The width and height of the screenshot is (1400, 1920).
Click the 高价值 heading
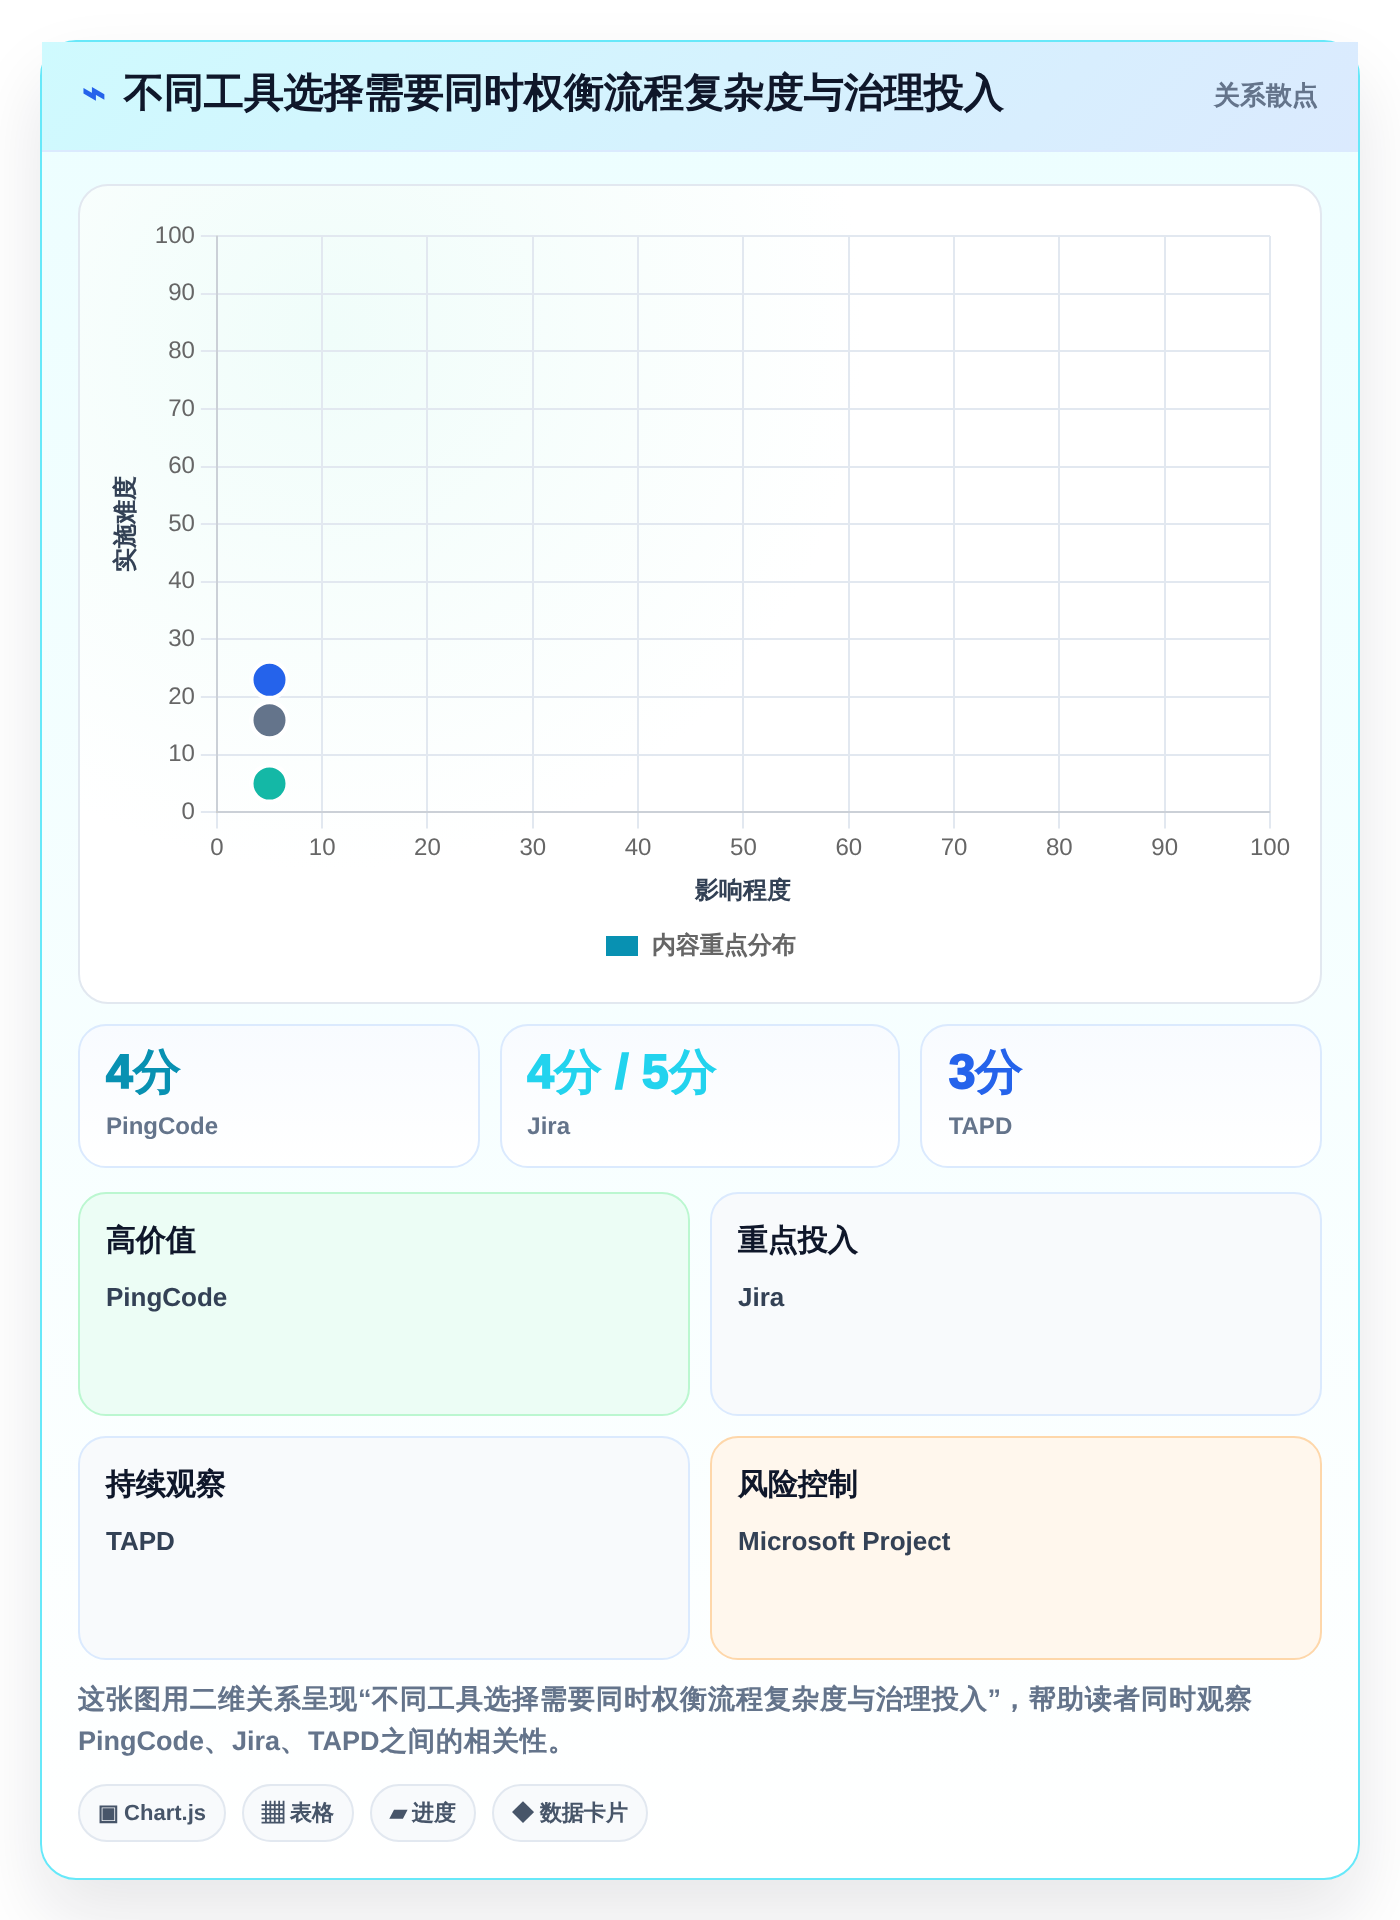click(151, 1240)
